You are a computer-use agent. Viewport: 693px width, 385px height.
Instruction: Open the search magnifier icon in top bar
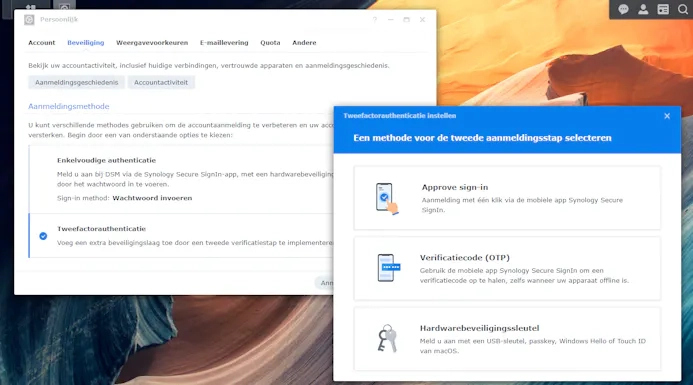683,9
